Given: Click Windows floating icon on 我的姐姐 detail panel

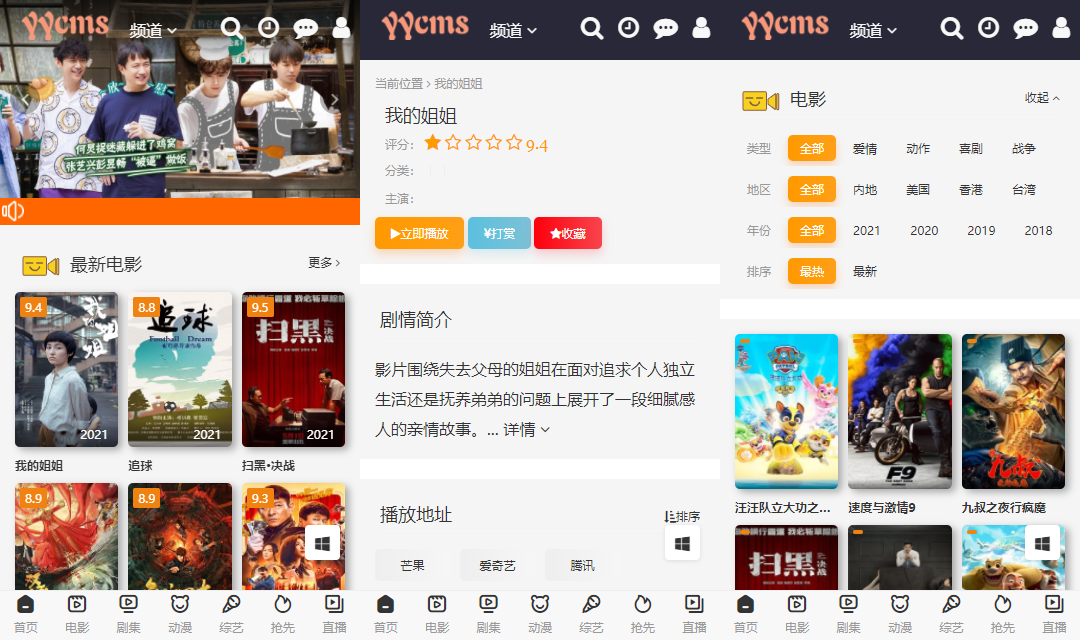Looking at the screenshot, I should pos(682,544).
